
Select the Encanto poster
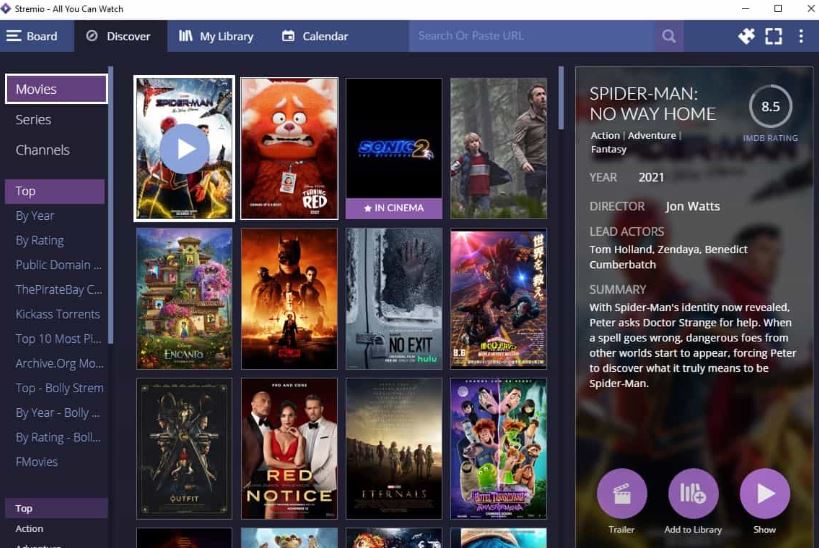(x=184, y=299)
